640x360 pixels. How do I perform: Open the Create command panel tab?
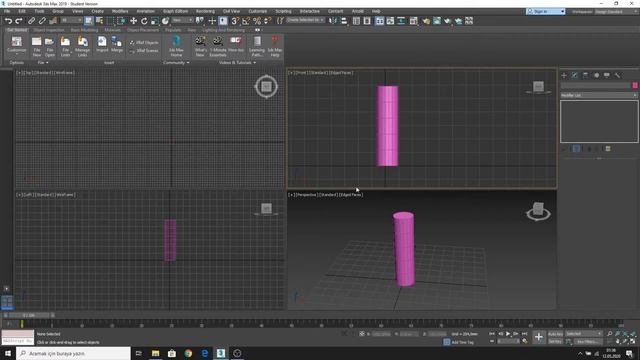(x=564, y=76)
